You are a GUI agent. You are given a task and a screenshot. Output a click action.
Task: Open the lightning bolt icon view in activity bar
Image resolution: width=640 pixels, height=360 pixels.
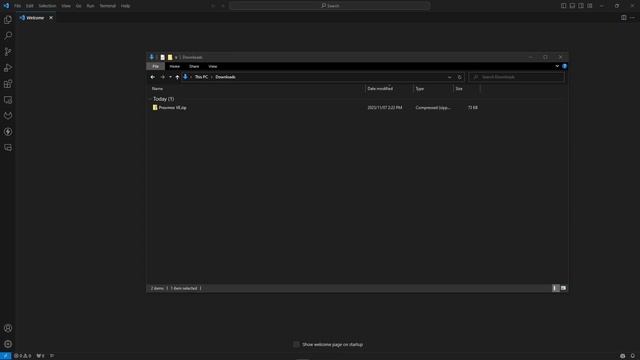coord(8,132)
